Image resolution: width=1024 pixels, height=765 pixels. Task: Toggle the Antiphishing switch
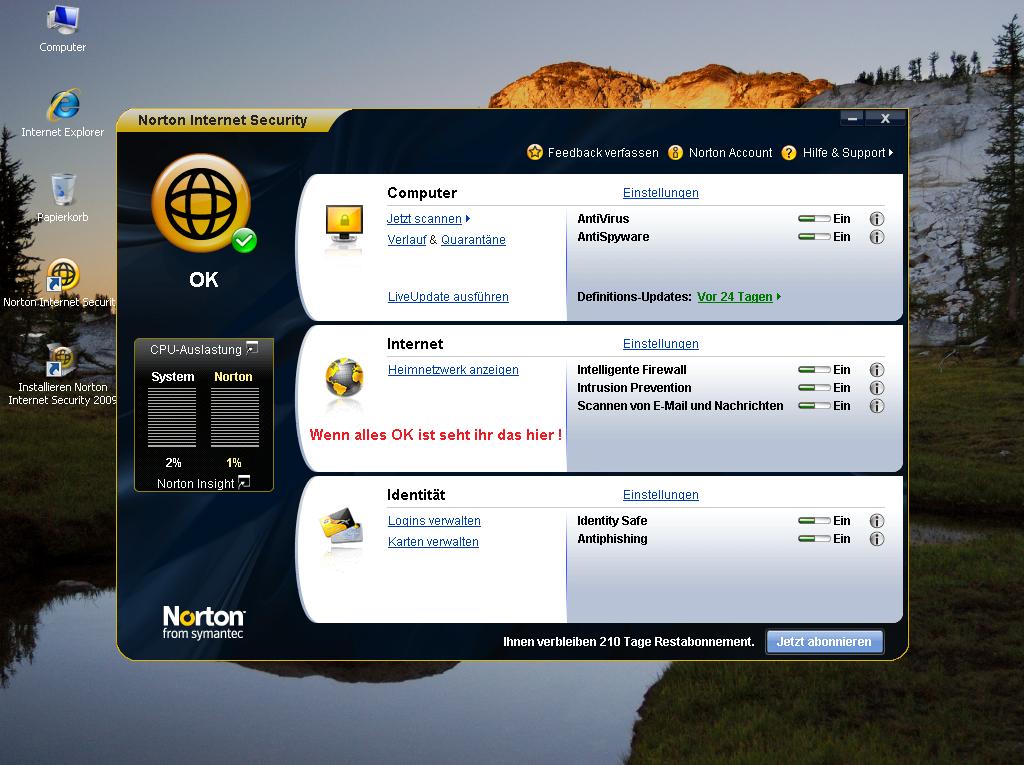click(814, 539)
